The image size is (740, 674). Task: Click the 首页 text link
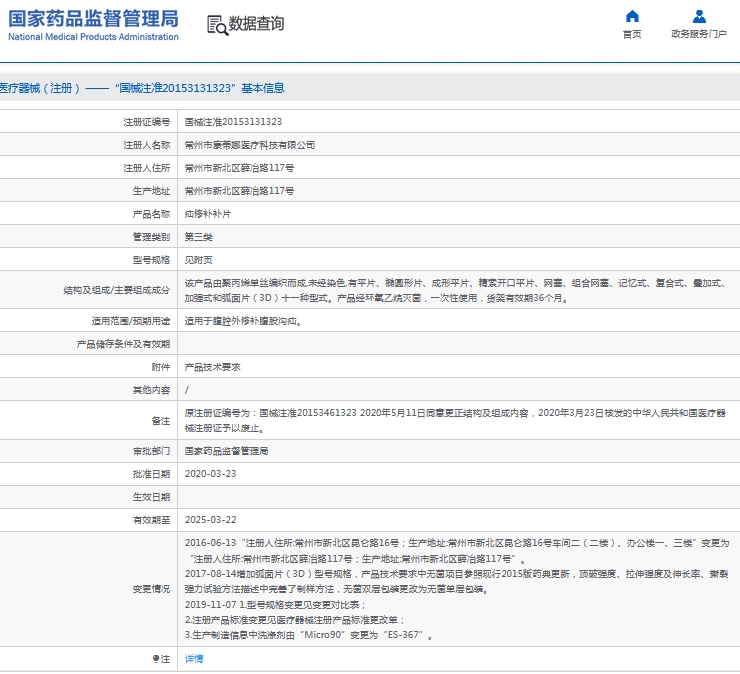coord(632,34)
